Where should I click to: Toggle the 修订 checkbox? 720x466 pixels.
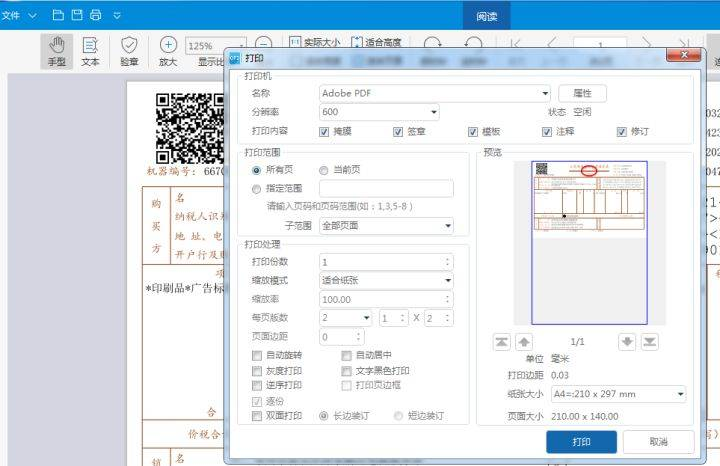coord(622,132)
